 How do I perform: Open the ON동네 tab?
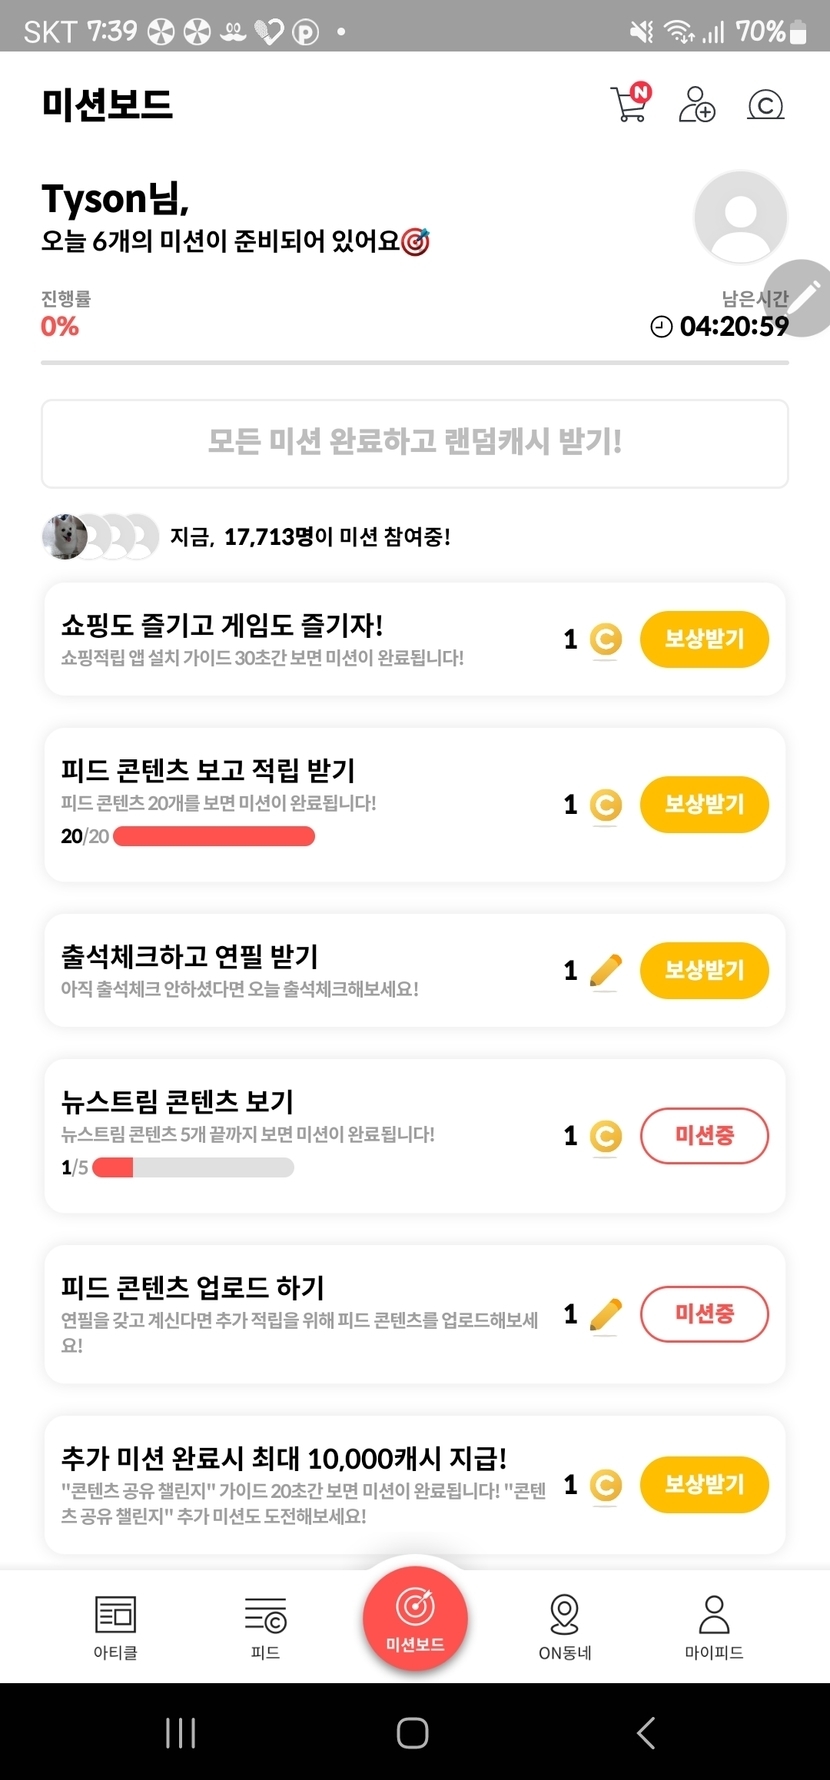pyautogui.click(x=565, y=1626)
